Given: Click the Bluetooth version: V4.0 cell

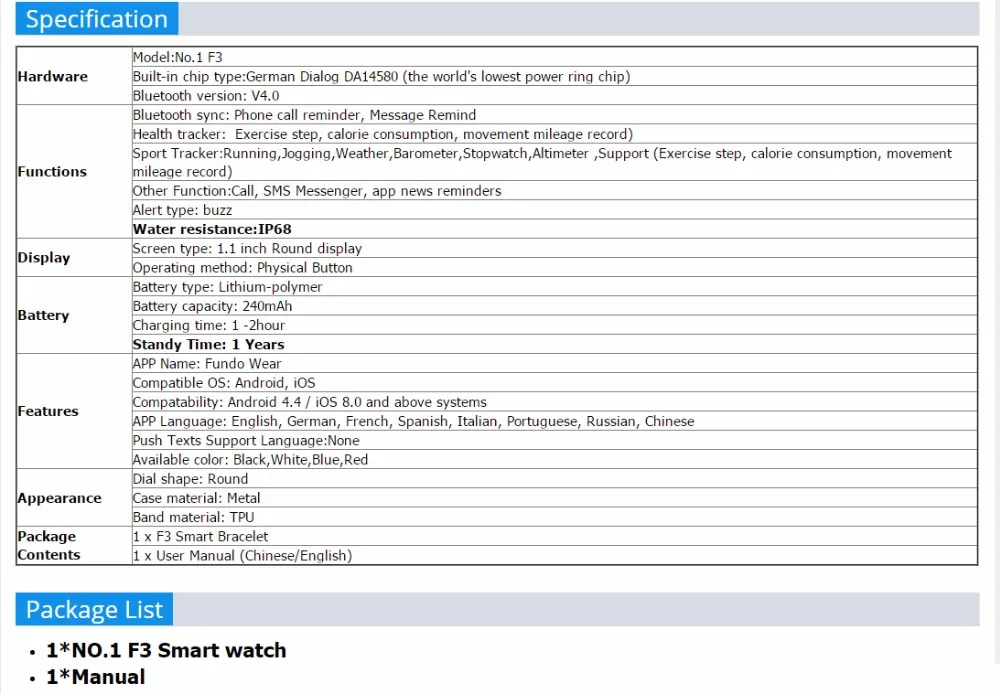Looking at the screenshot, I should coord(555,96).
